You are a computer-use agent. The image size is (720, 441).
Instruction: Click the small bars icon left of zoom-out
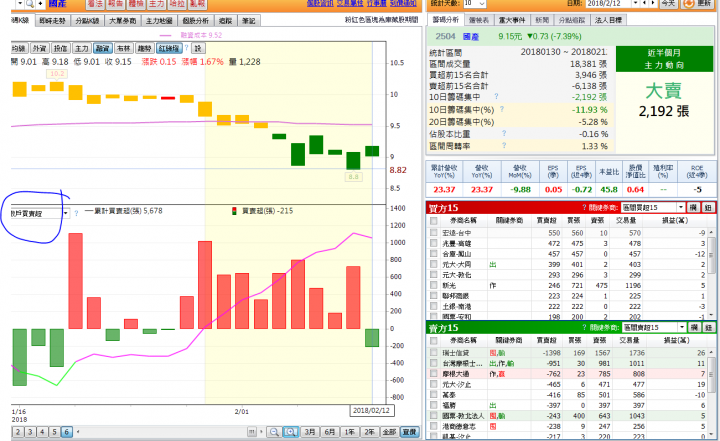point(252,432)
